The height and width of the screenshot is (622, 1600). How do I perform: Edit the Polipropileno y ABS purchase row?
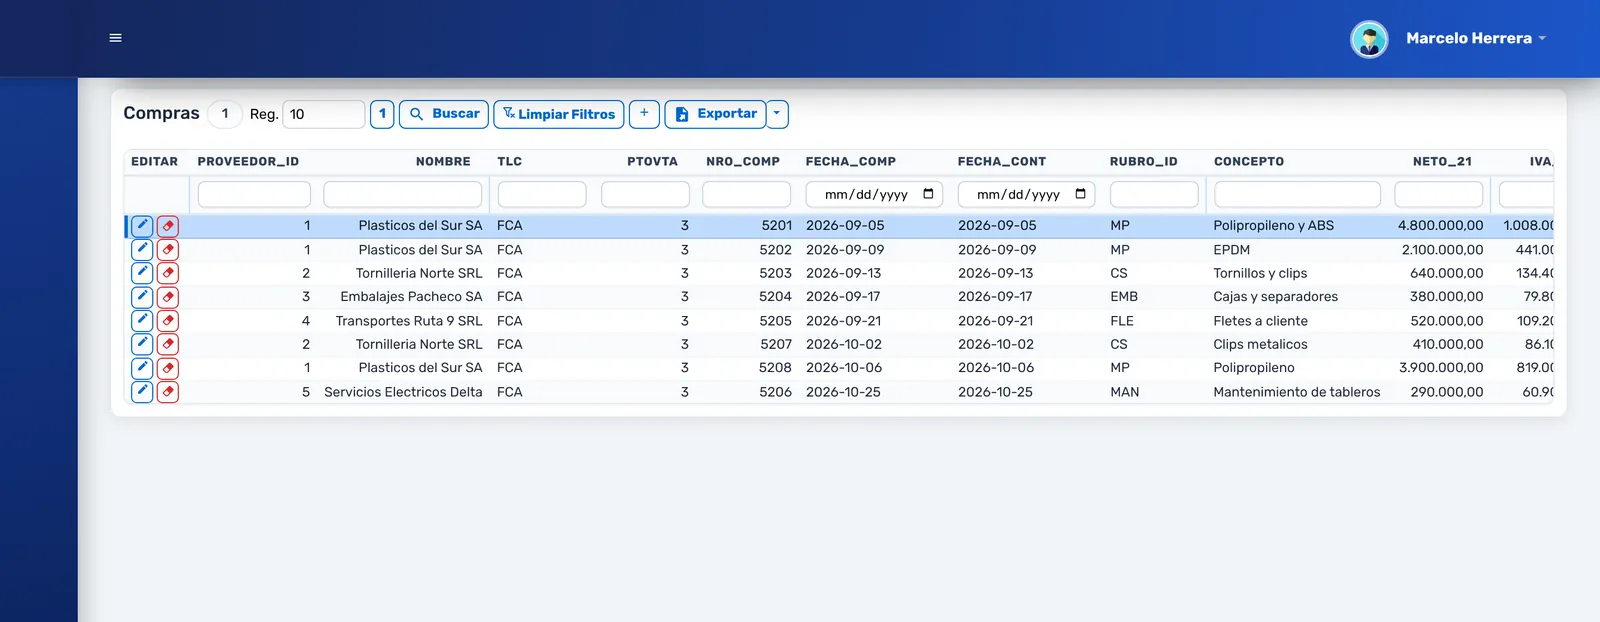142,226
